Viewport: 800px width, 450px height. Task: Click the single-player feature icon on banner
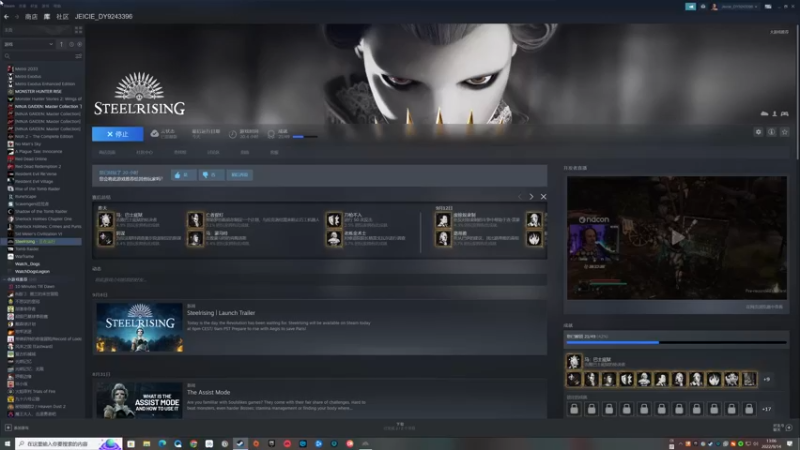(x=774, y=114)
